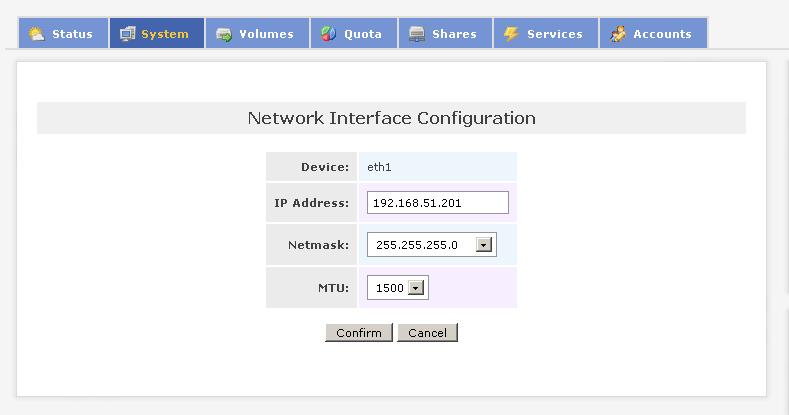Switch to the Volumes tab
Image resolution: width=789 pixels, height=415 pixels.
tap(266, 34)
